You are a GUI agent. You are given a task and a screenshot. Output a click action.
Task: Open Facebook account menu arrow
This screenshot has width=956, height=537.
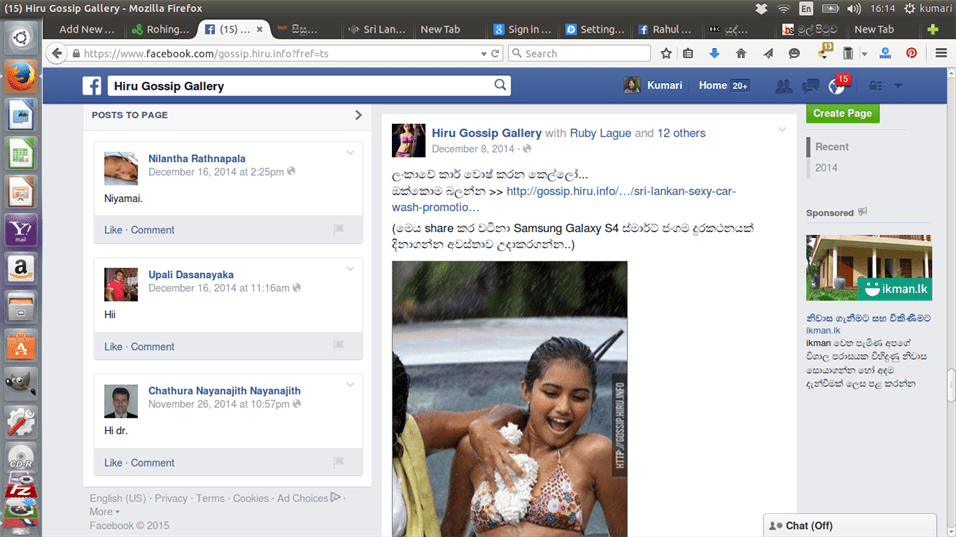coord(898,86)
